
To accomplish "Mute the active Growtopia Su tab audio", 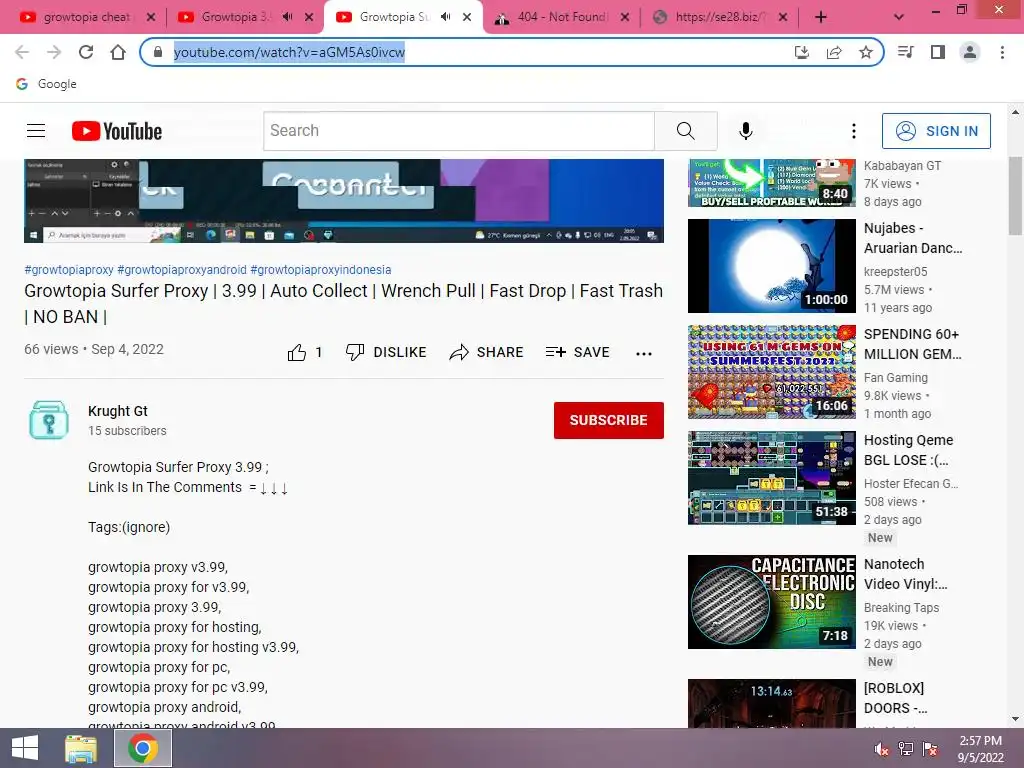I will pyautogui.click(x=445, y=17).
